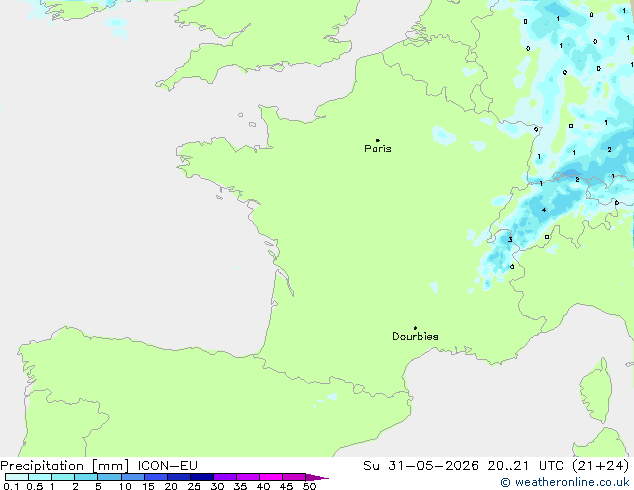Click the Dourbies city label
This screenshot has height=490, width=634.
415,336
